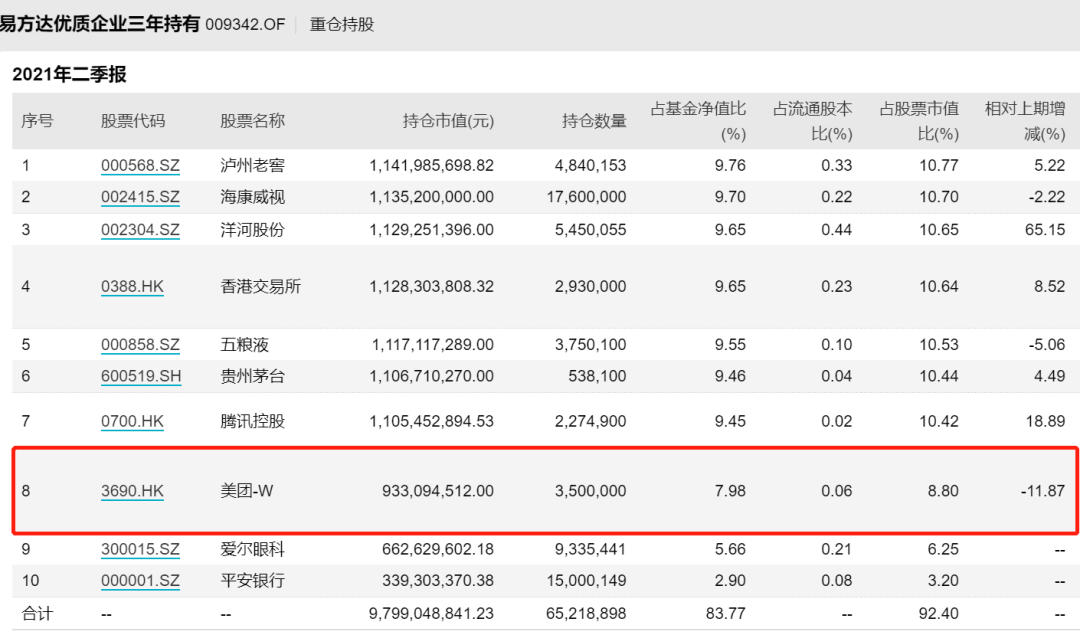
Task: Click holding quantity 2,930,000
Action: click(x=591, y=287)
